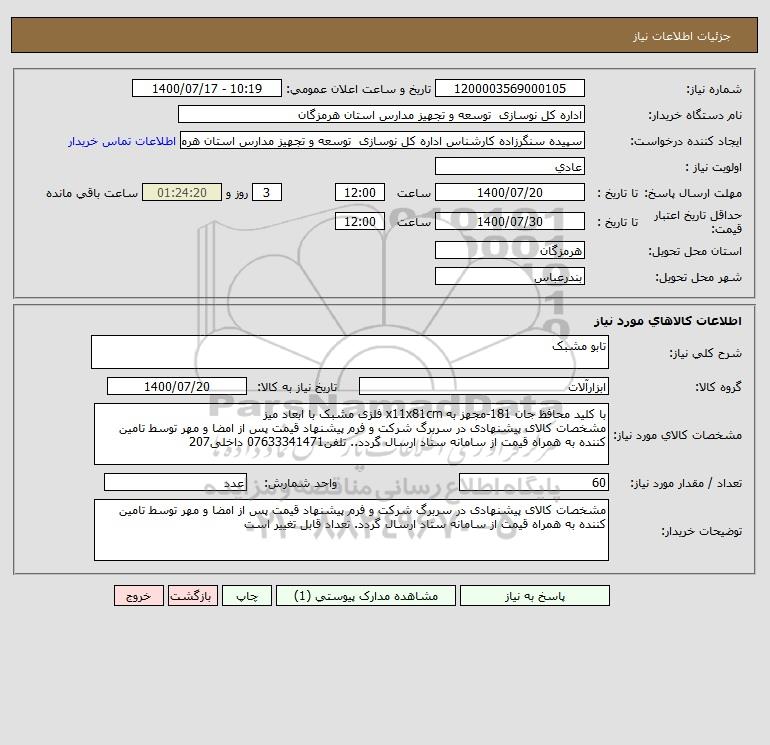The image size is (770, 745).
Task: Click the buyer notes text area
Action: [x=351, y=530]
